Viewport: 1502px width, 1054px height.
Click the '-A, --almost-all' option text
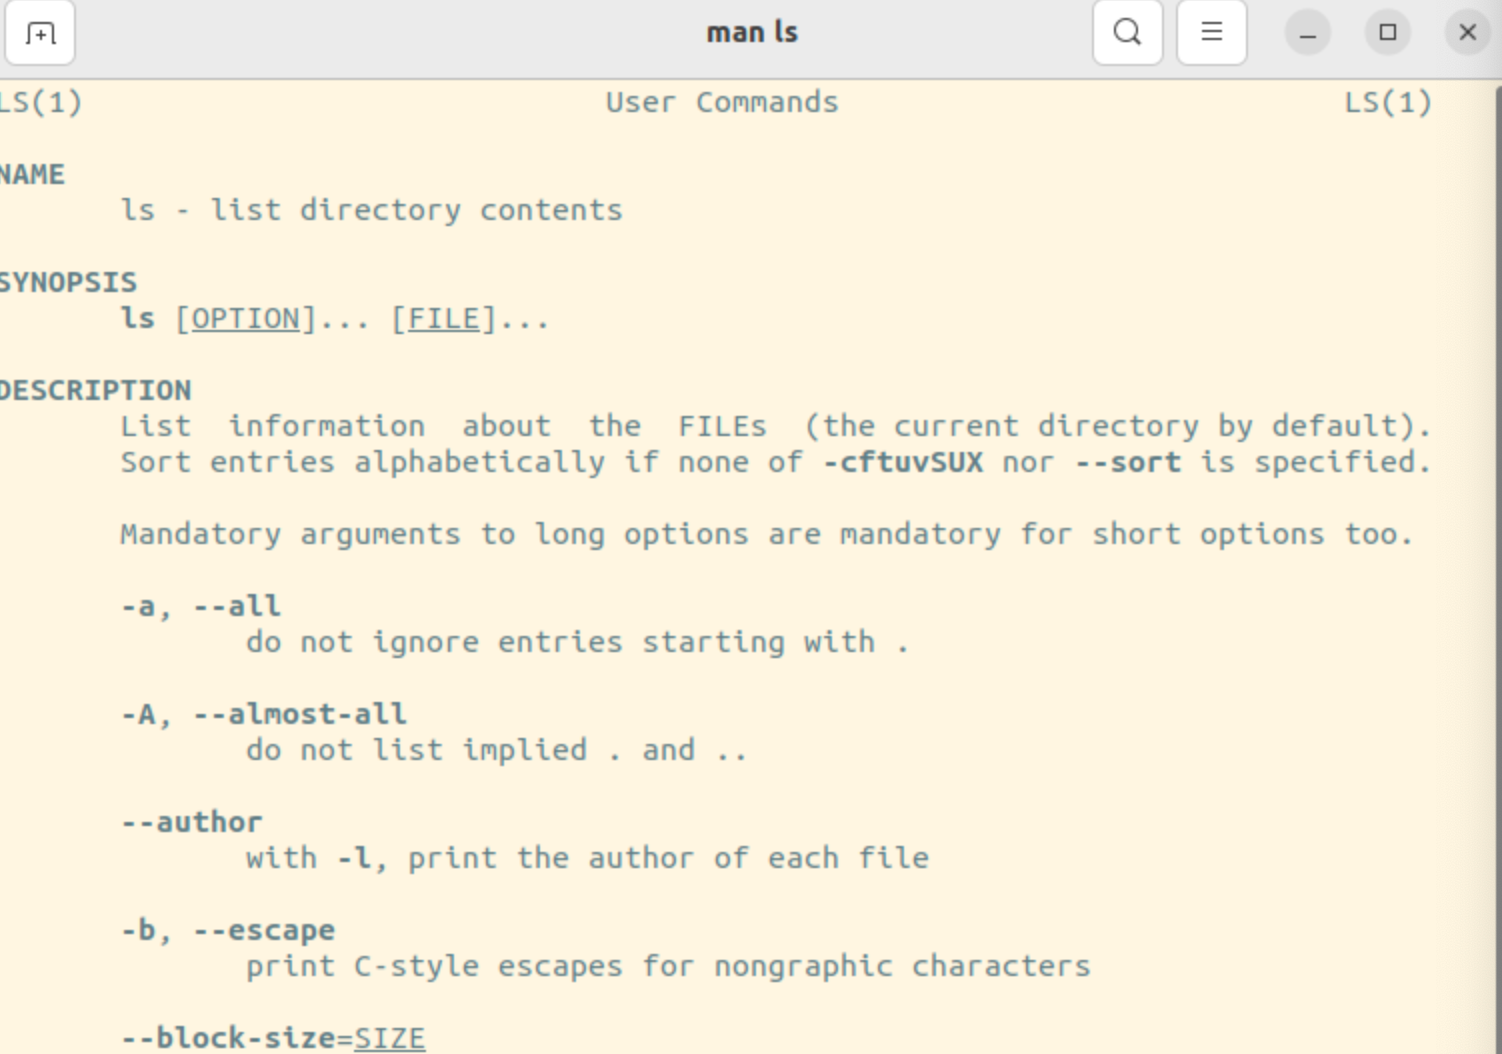coord(264,714)
